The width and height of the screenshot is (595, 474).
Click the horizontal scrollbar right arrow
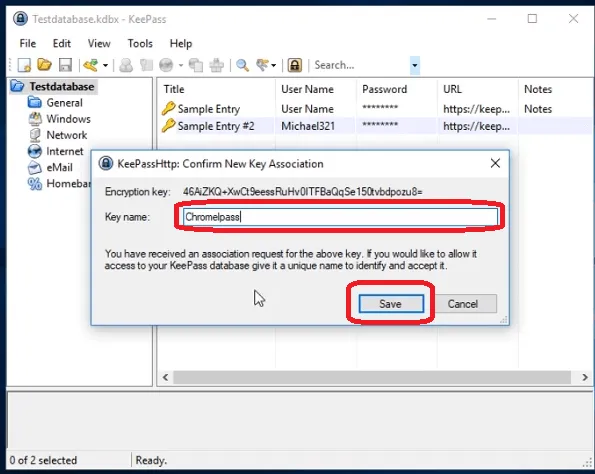pyautogui.click(x=585, y=377)
